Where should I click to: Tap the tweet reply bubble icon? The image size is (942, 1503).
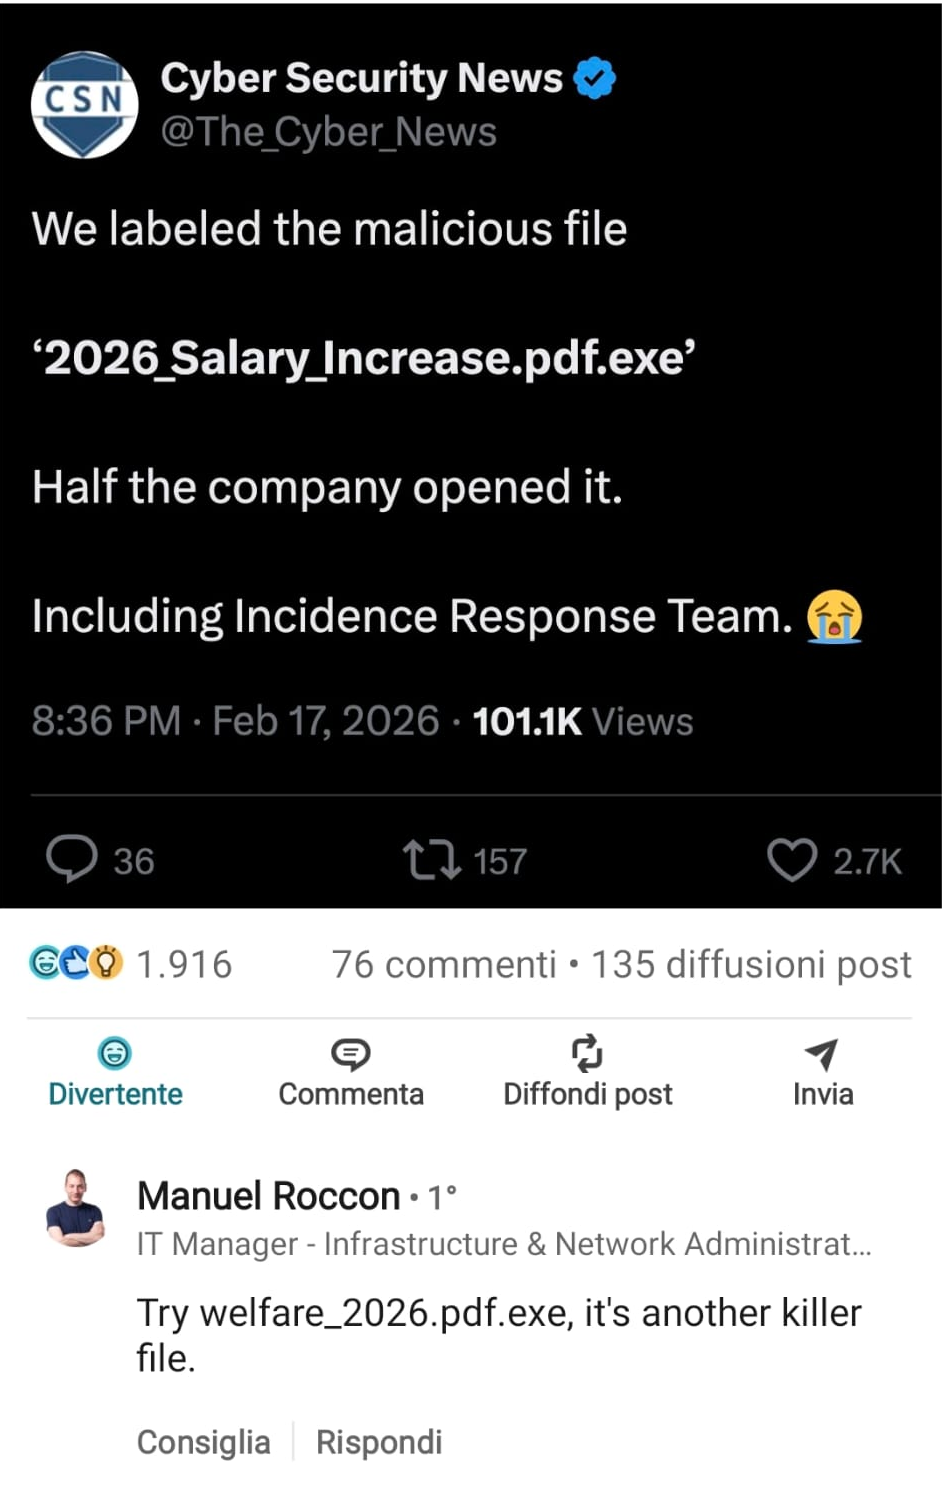72,859
